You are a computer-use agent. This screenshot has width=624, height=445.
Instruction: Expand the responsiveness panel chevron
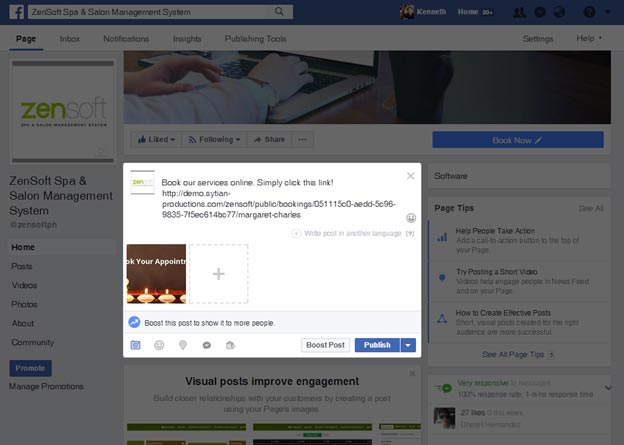pos(608,388)
